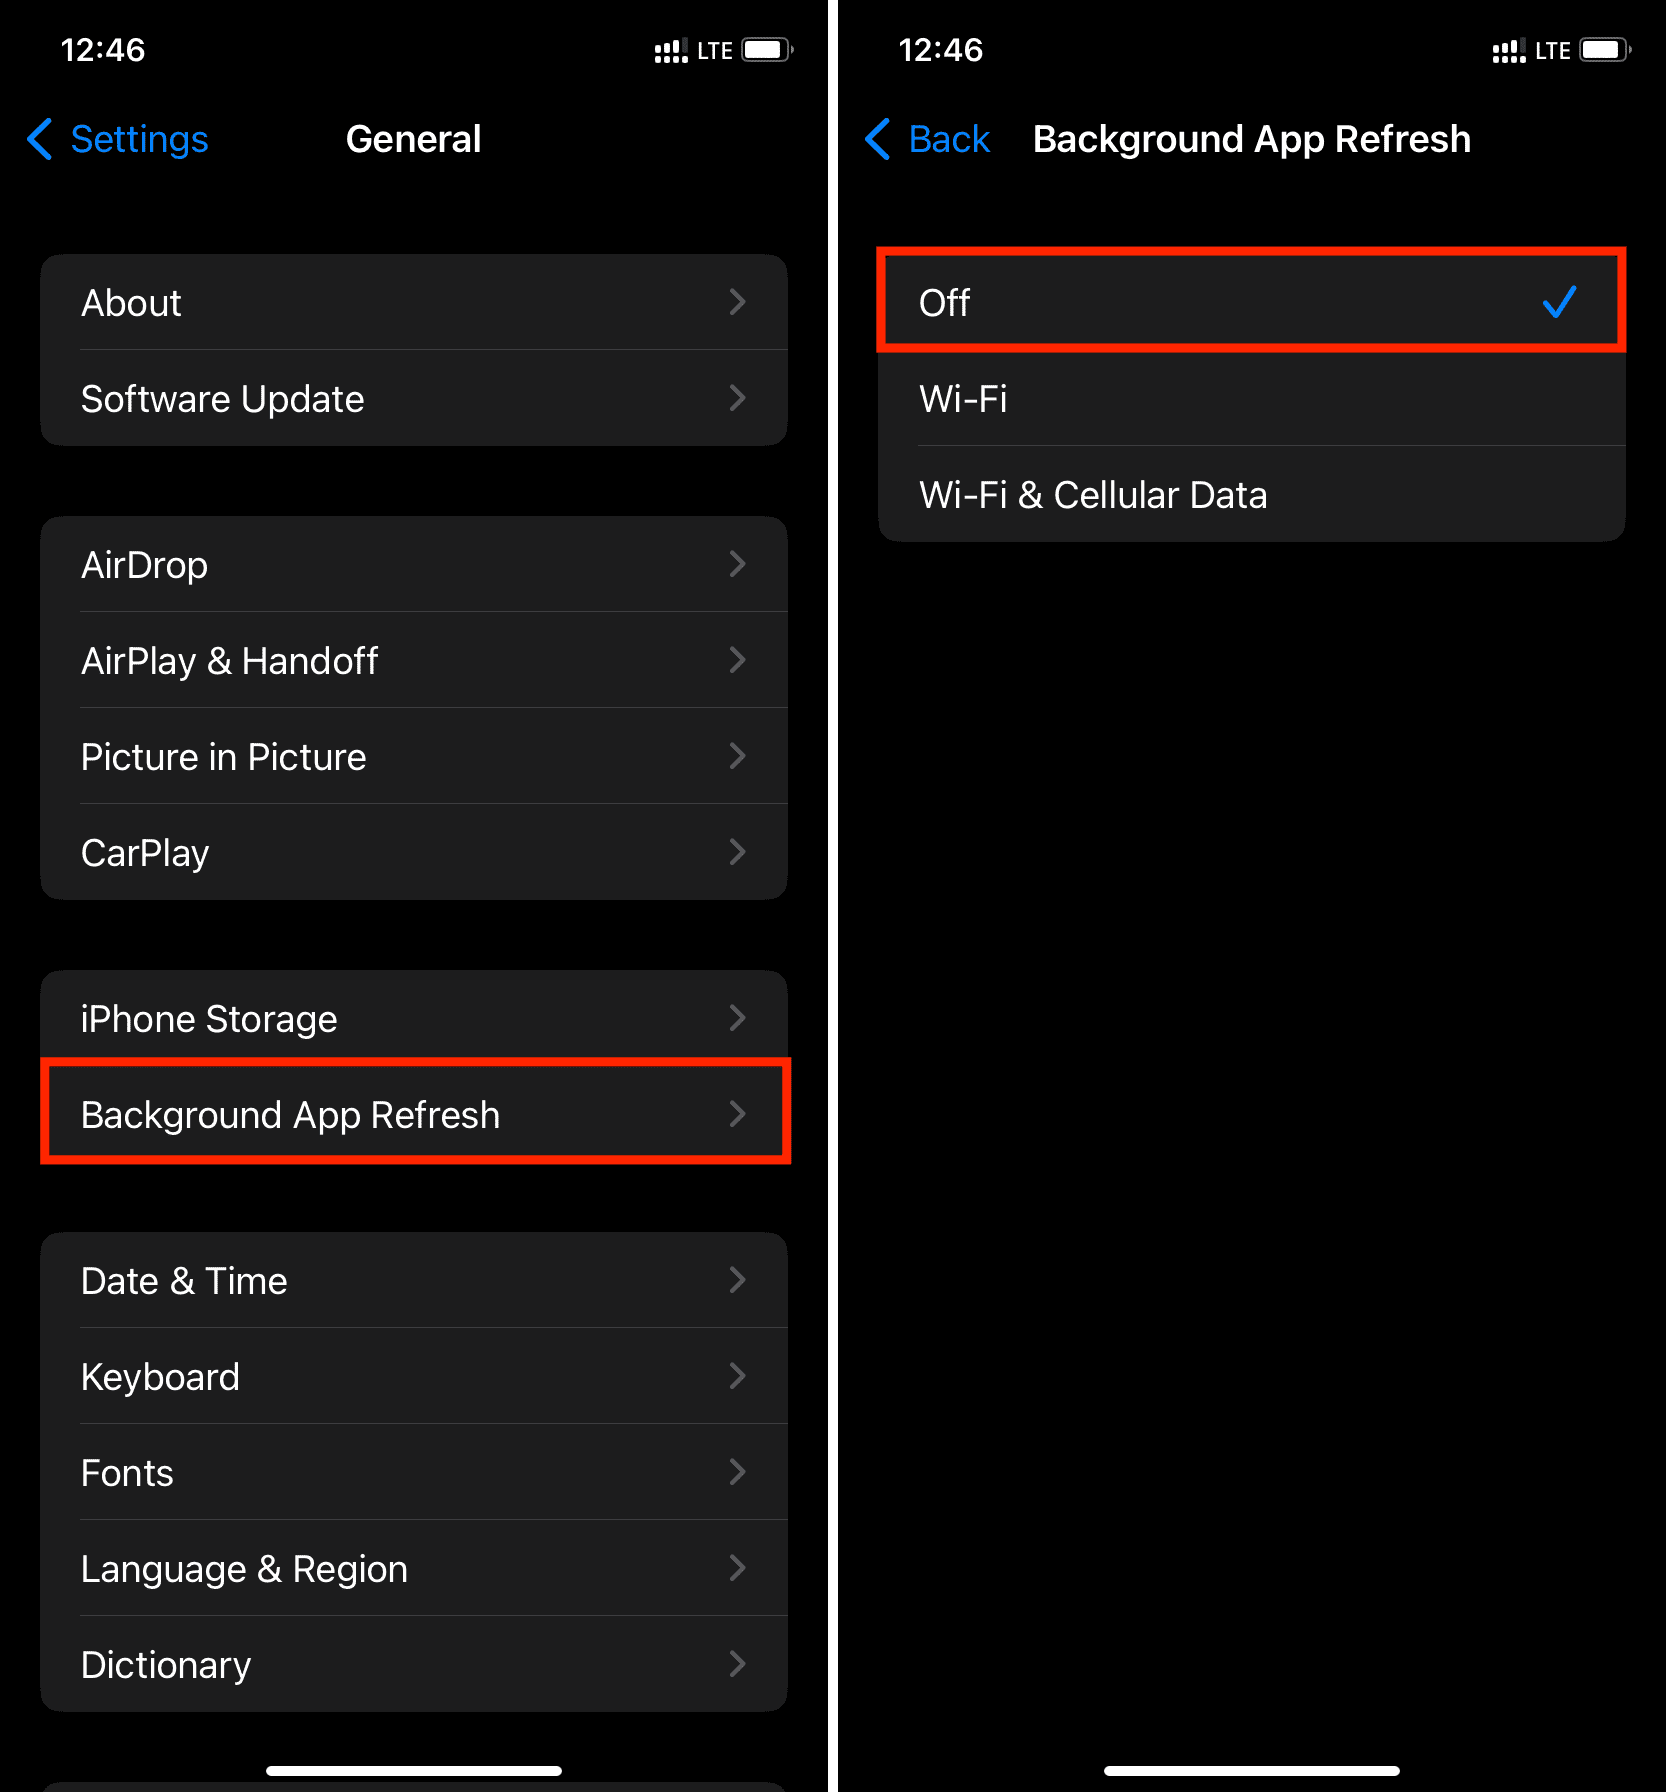Tap the battery icon in Background App Refresh status bar
This screenshot has height=1792, width=1666.
1605,50
